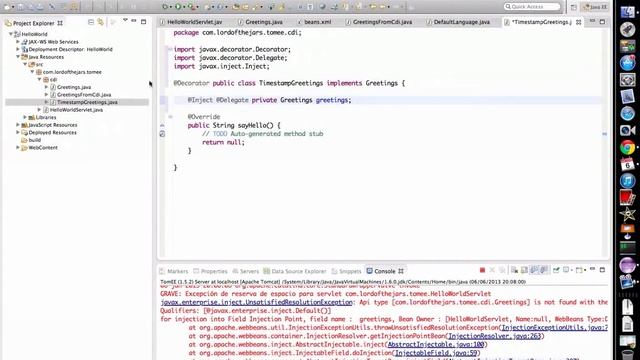The height and width of the screenshot is (360, 640).
Task: Expand Deployment Descriptor: HelloWorld node
Action: [x=18, y=49]
